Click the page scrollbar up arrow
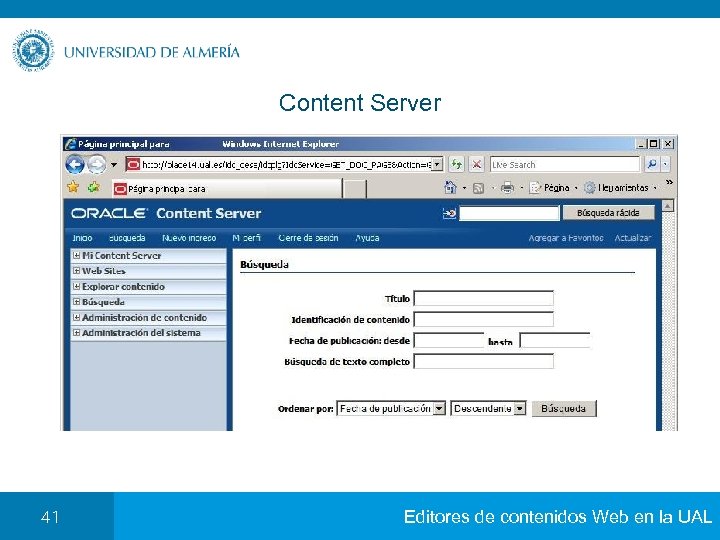The height and width of the screenshot is (540, 720). (x=668, y=205)
